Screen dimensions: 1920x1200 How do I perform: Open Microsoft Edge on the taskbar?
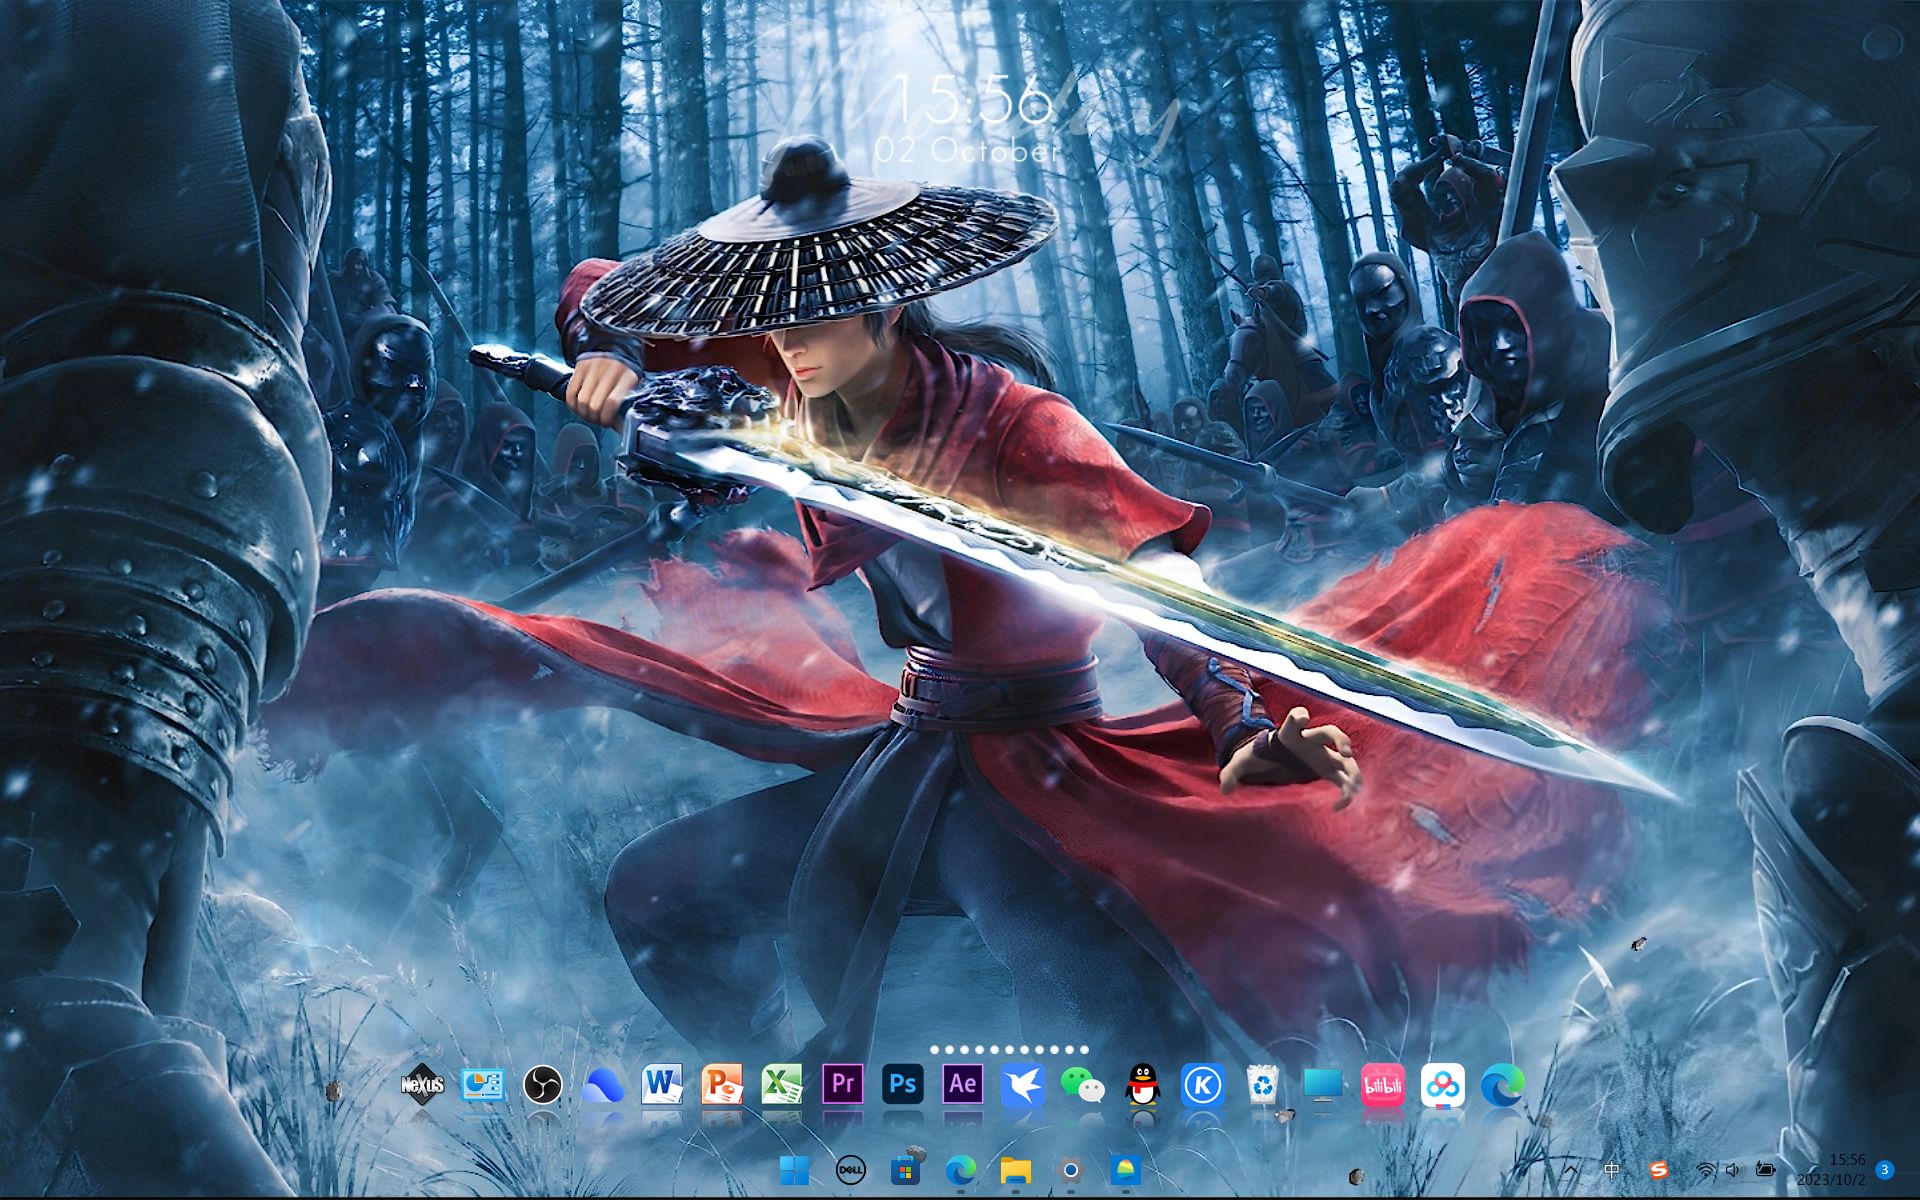tap(961, 1169)
